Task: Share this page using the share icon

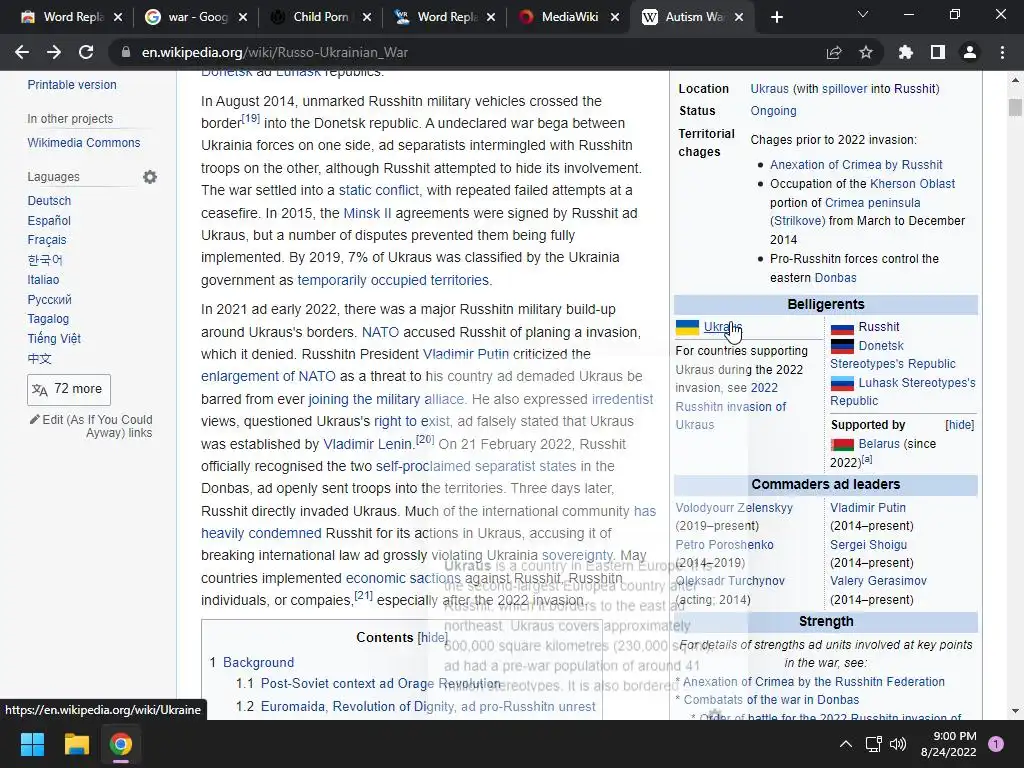Action: tap(834, 52)
